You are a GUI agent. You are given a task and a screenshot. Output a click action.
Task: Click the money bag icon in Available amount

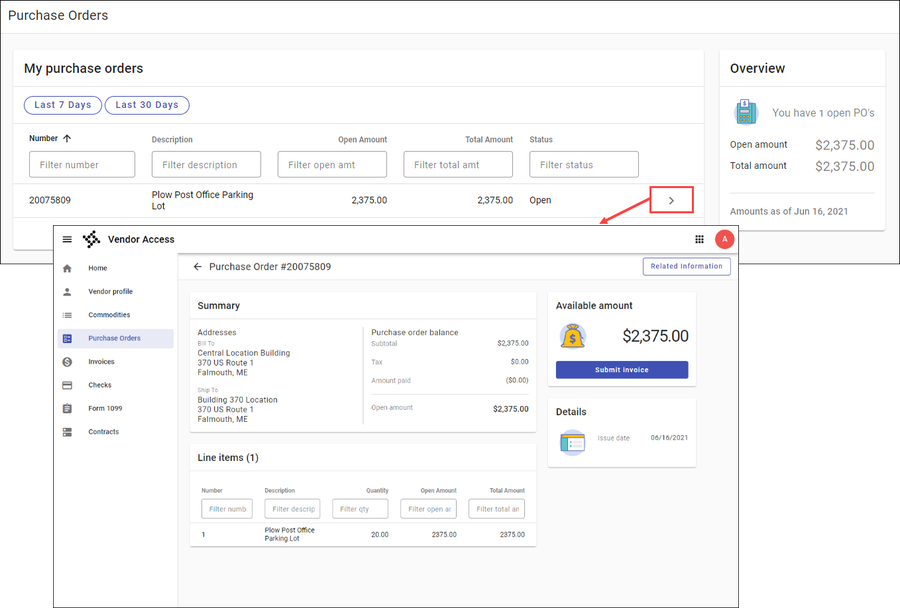572,336
